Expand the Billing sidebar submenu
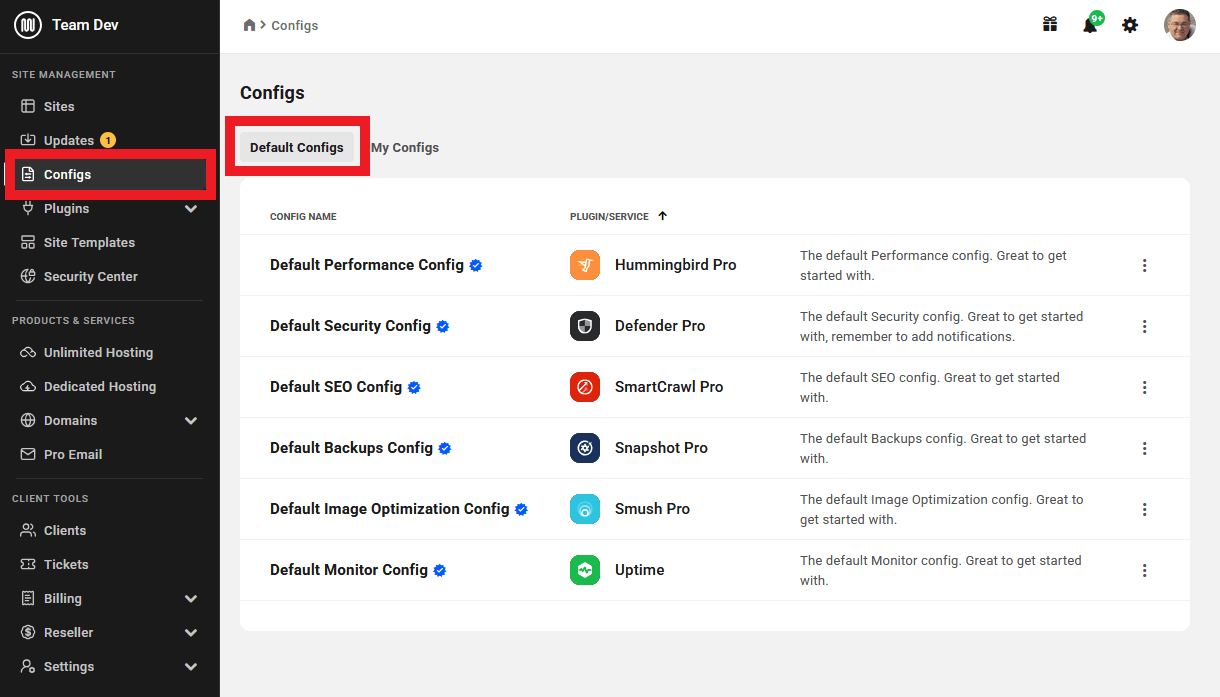 191,598
